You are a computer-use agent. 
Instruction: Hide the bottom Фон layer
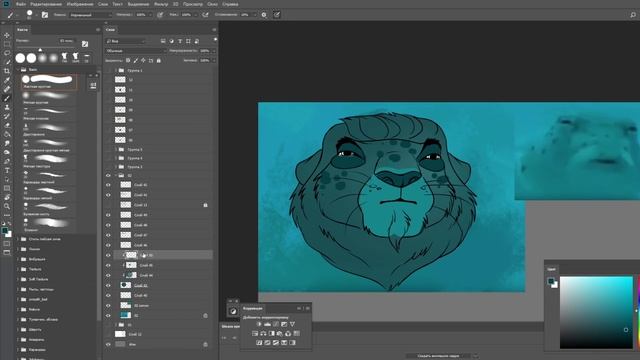click(108, 344)
